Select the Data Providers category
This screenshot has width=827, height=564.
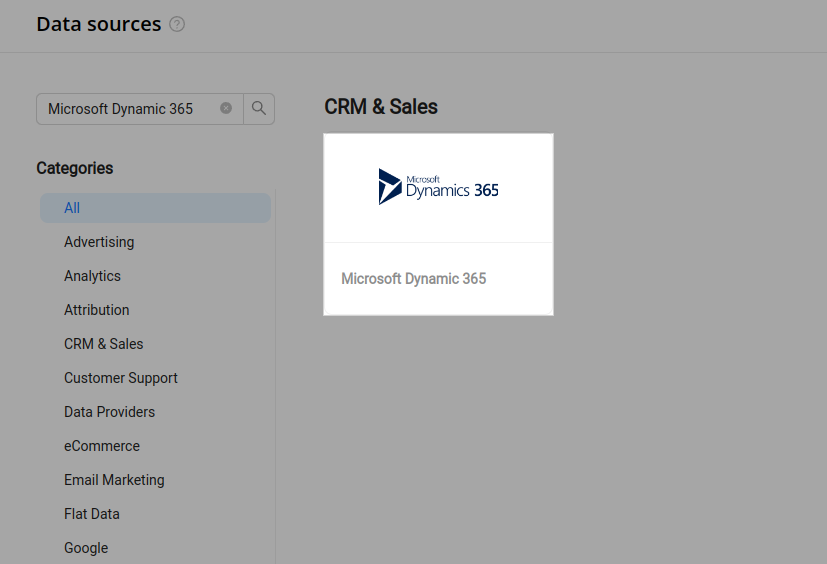[x=109, y=412]
